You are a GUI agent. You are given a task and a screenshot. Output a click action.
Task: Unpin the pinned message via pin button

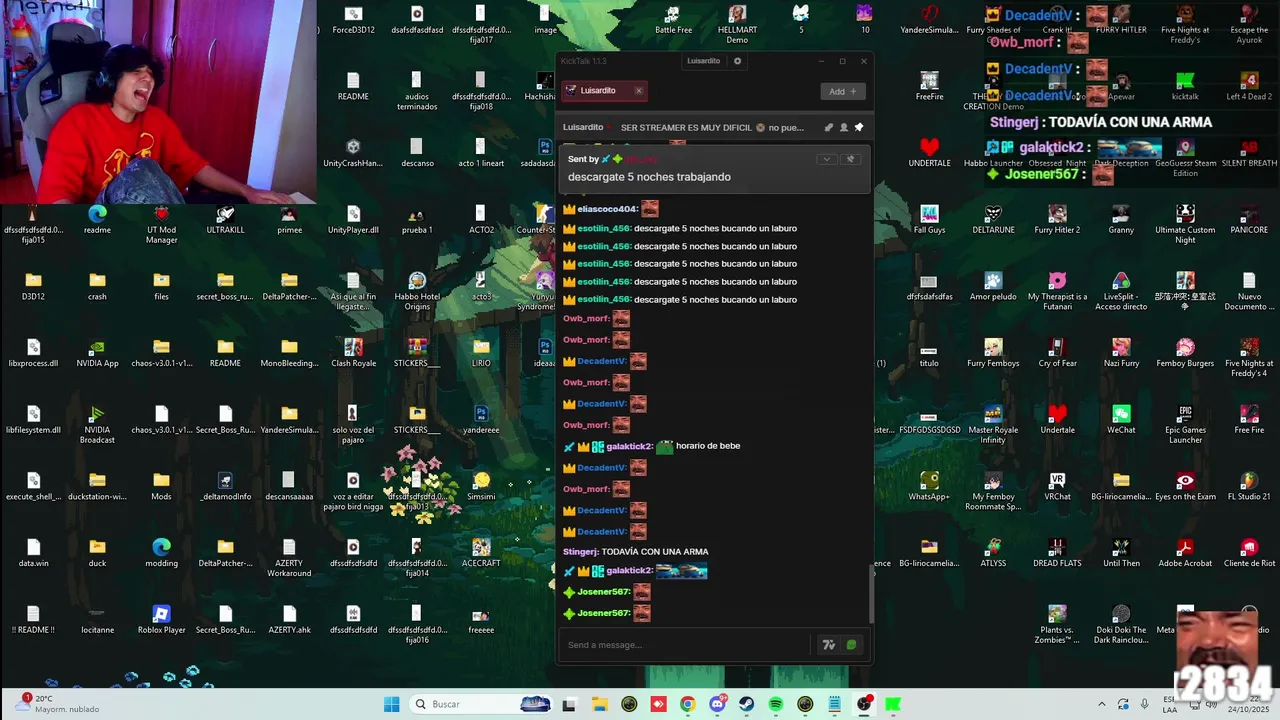851,159
